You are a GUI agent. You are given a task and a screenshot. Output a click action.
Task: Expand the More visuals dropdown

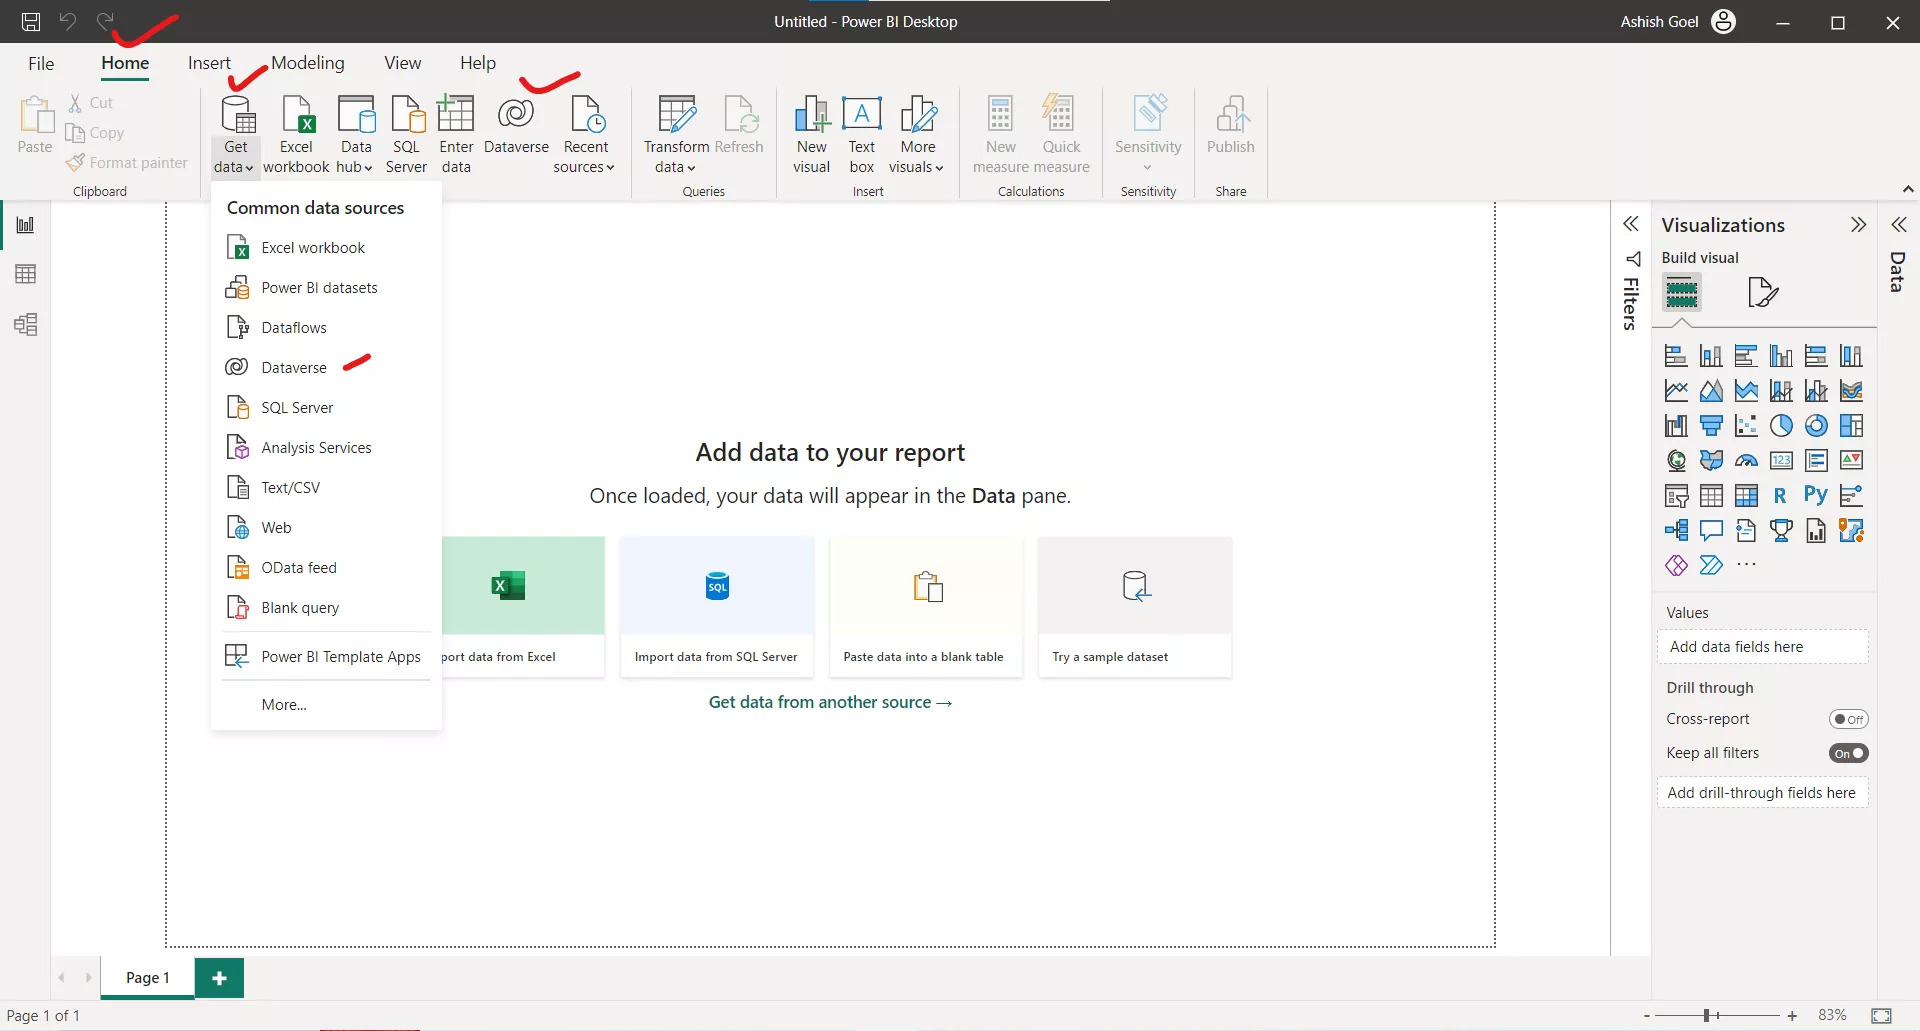[917, 135]
